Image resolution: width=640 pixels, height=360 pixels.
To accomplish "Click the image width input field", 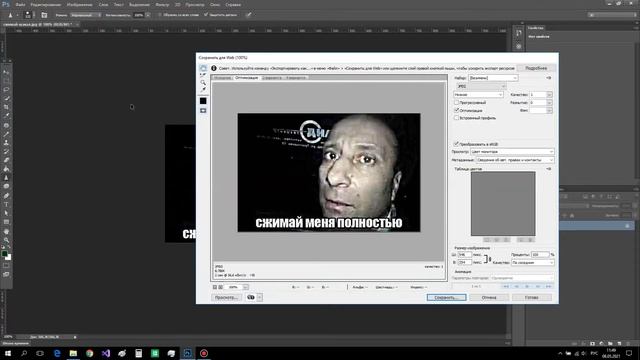I will 464,255.
